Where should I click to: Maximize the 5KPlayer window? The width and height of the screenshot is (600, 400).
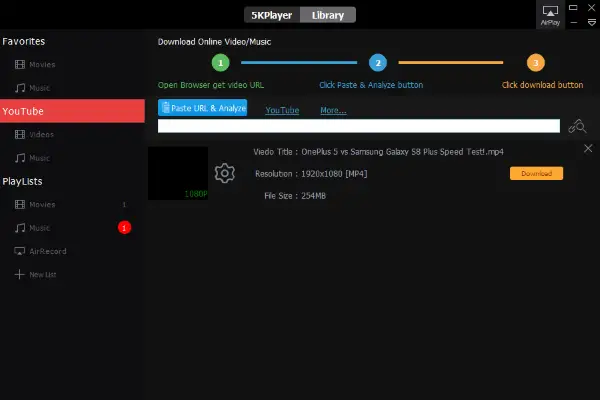[573, 8]
